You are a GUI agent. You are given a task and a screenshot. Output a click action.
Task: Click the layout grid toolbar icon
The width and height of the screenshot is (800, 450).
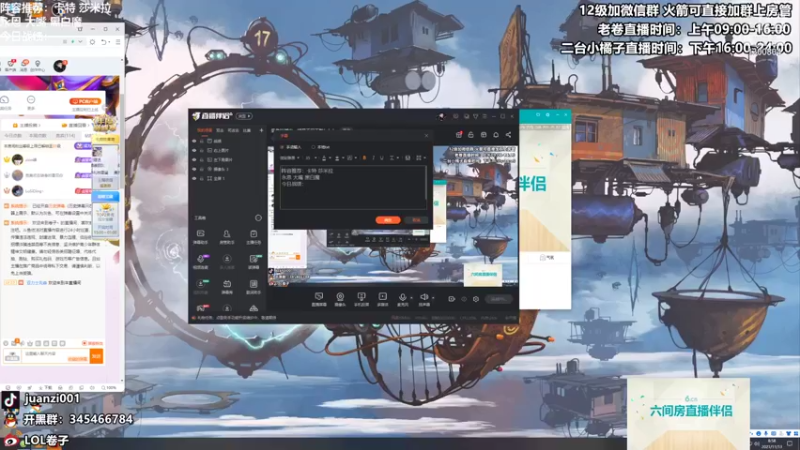pyautogui.click(x=419, y=158)
